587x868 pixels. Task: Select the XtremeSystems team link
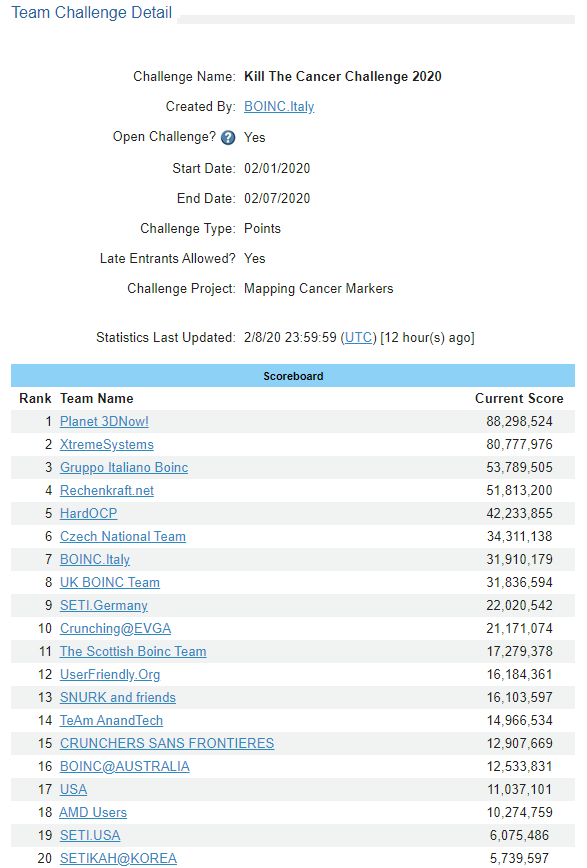[x=107, y=445]
